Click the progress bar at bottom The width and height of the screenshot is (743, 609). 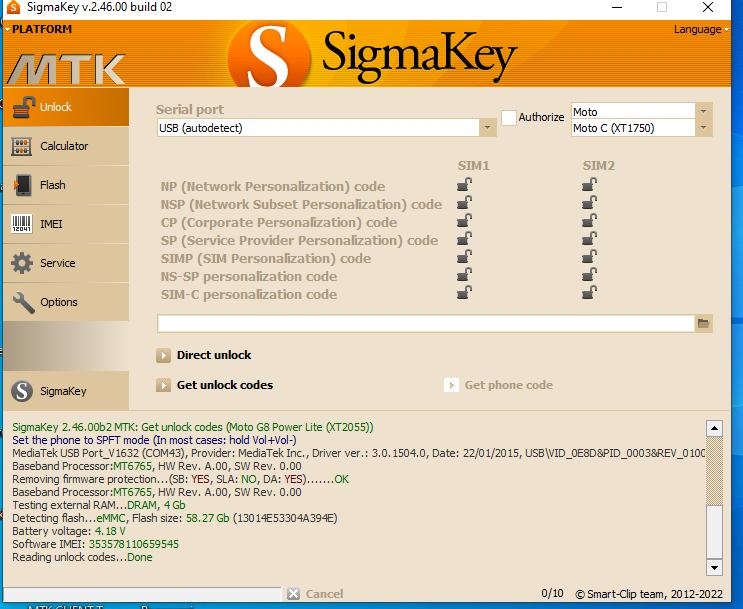142,594
